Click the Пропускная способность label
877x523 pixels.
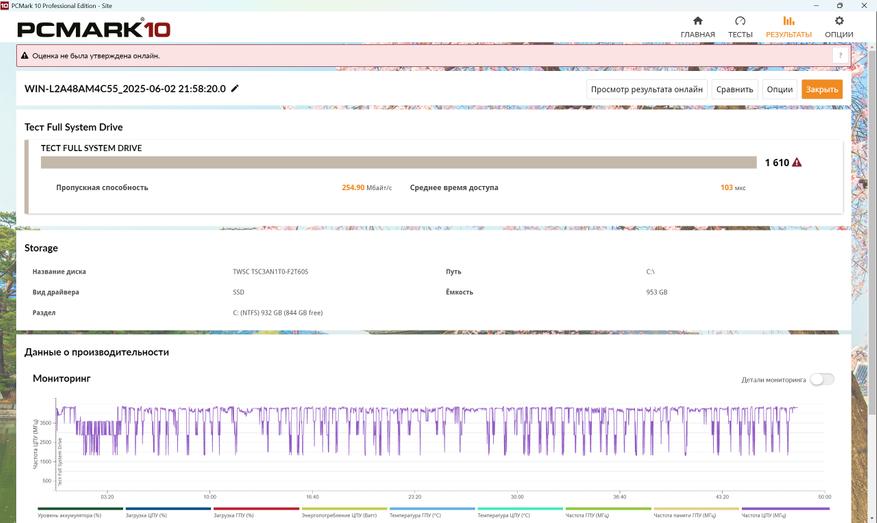[x=102, y=187]
